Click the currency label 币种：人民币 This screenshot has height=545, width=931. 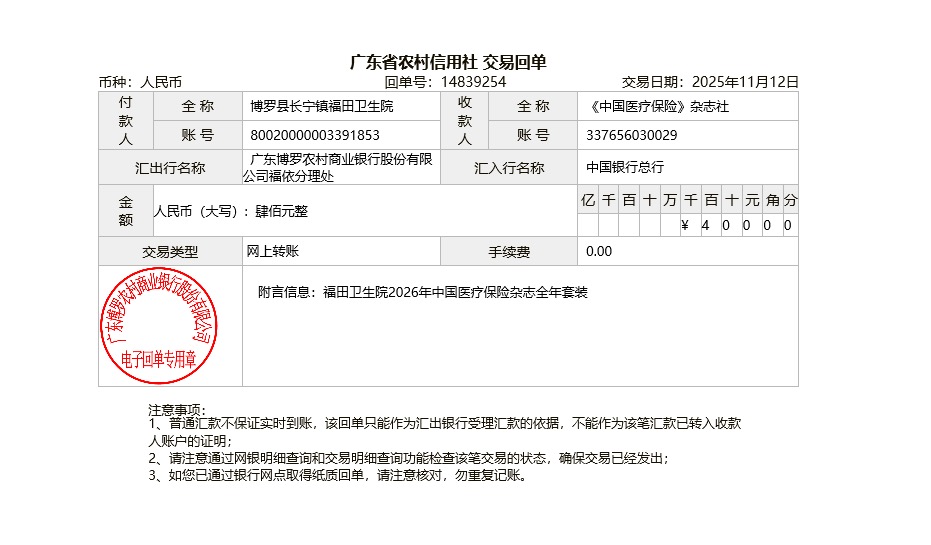click(x=140, y=82)
